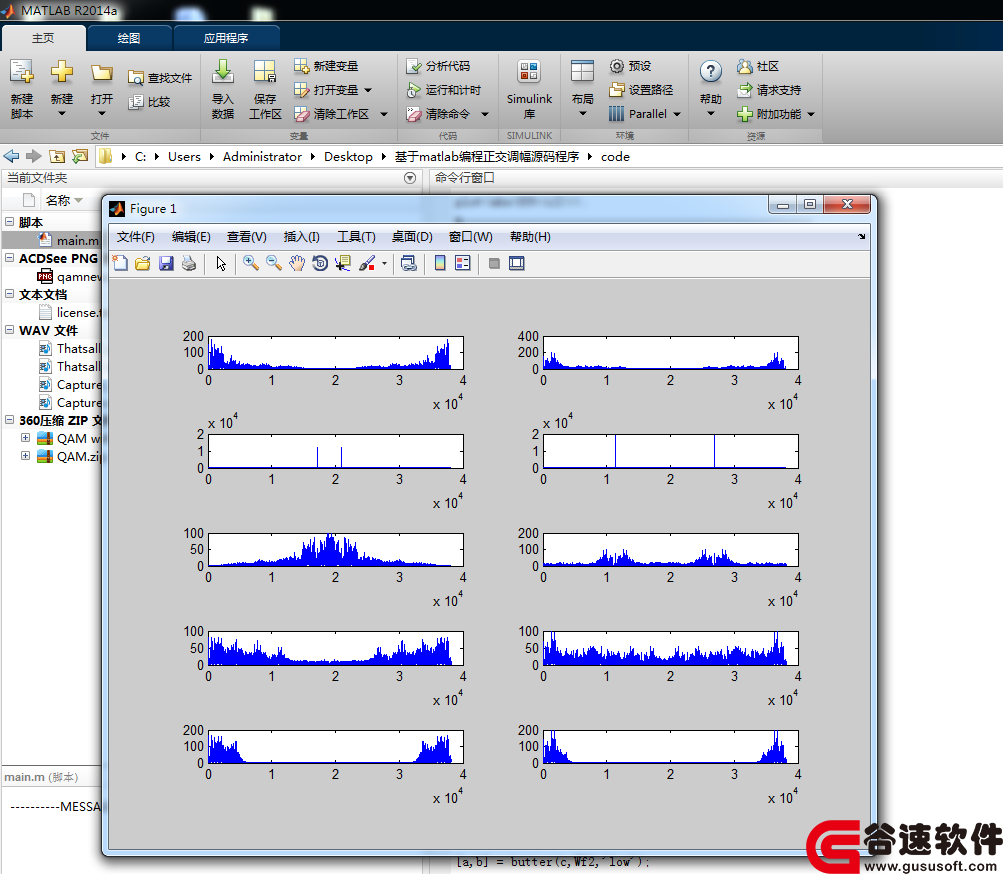Click Save Workspace (保存工作区) icon

pyautogui.click(x=265, y=72)
